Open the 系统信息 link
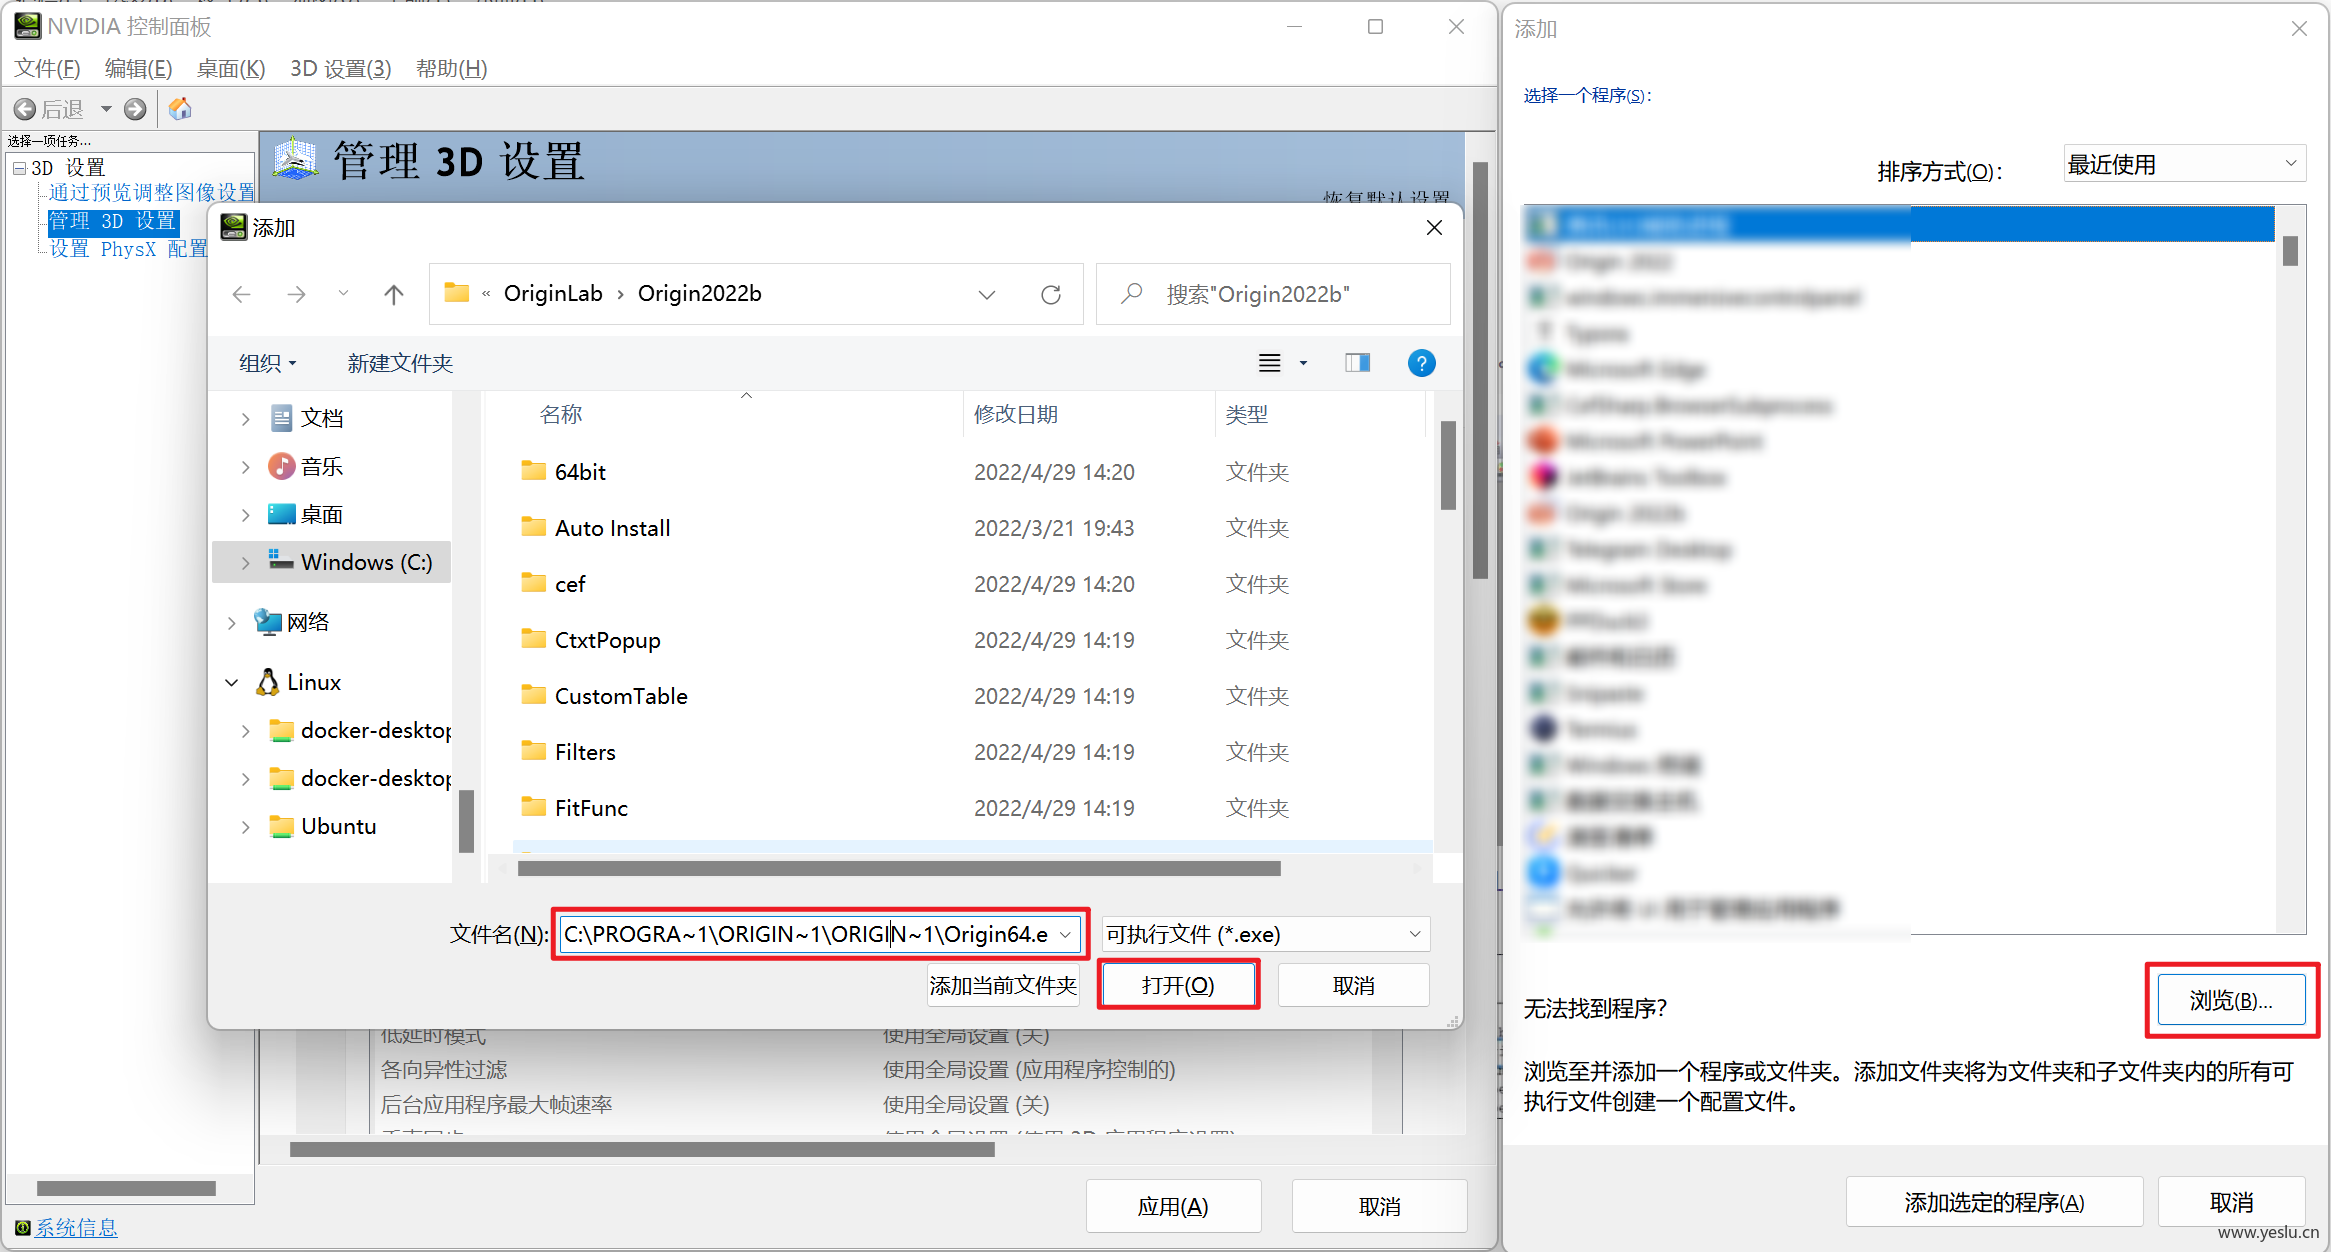The height and width of the screenshot is (1252, 2331). 76,1227
